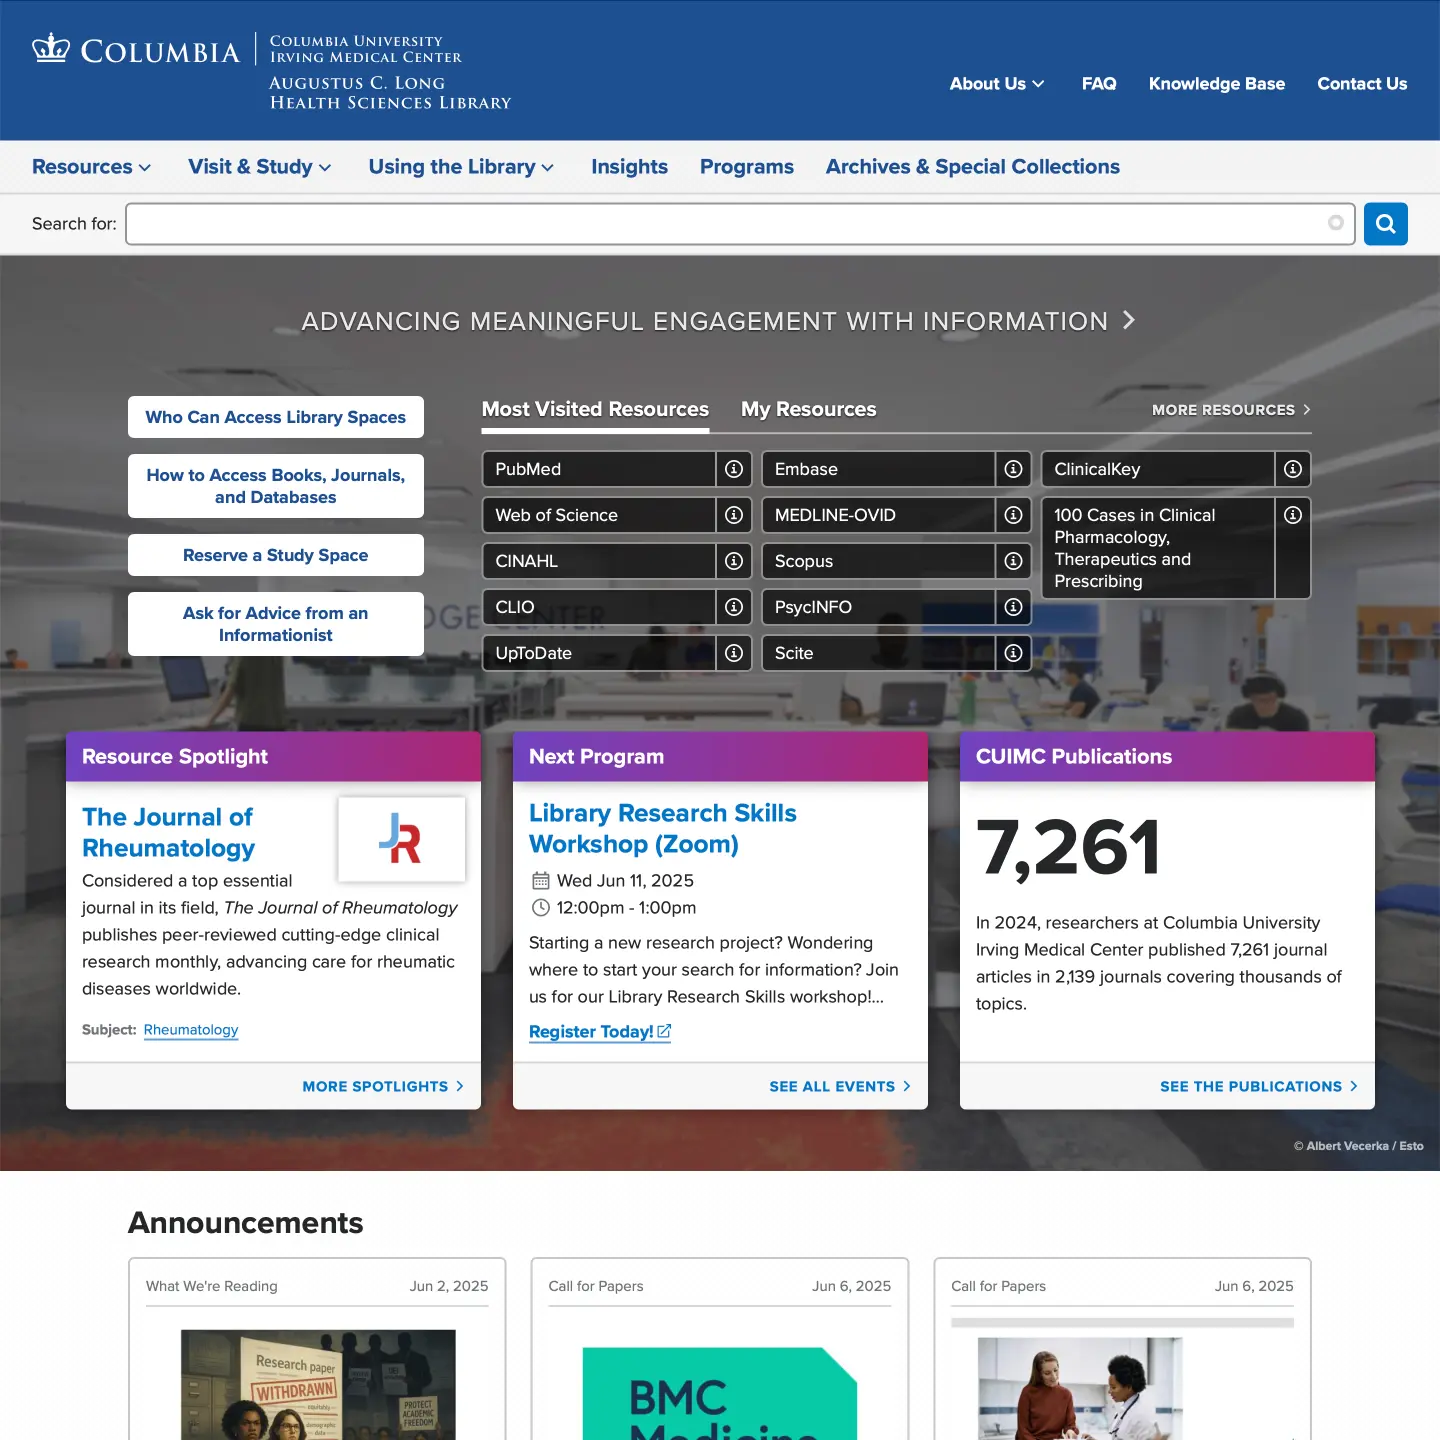Open the info icon for Embase
The height and width of the screenshot is (1440, 1440).
click(x=1013, y=469)
